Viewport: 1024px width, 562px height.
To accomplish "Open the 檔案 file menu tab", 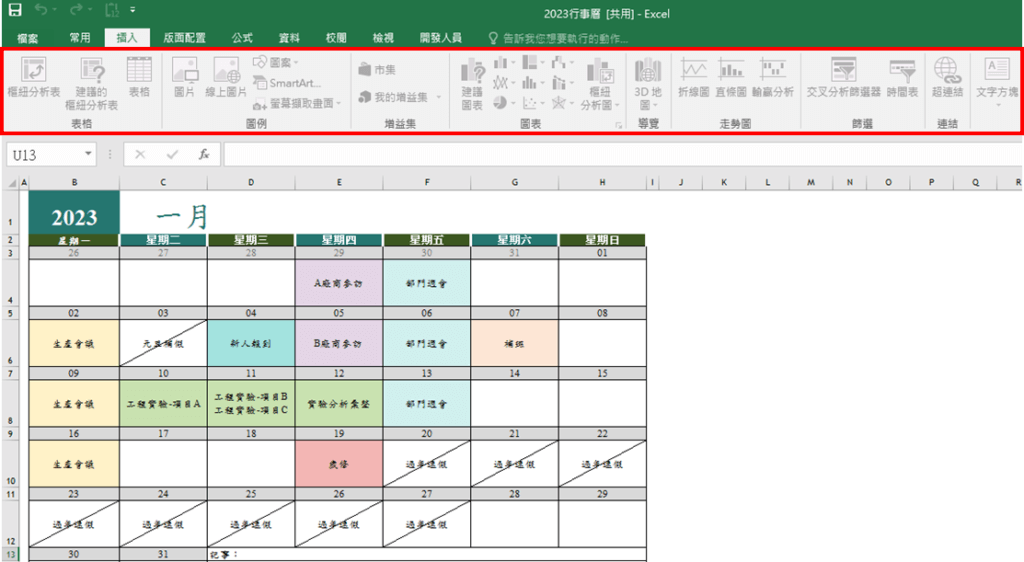I will pyautogui.click(x=27, y=38).
